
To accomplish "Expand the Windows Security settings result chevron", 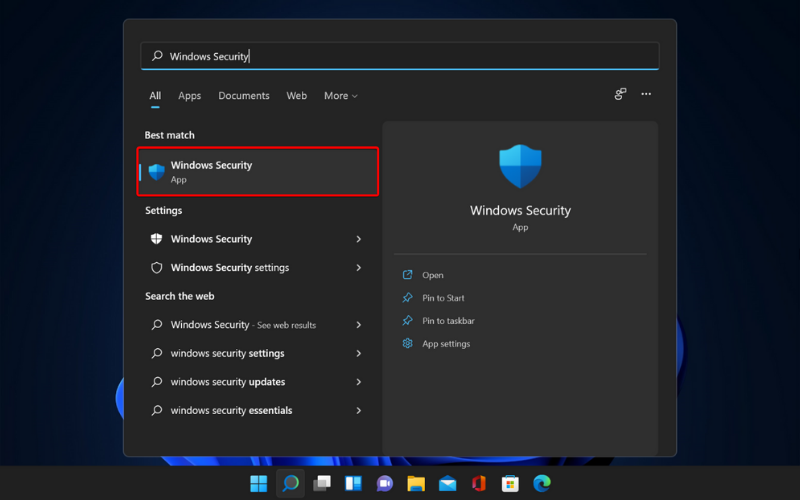I will 359,268.
